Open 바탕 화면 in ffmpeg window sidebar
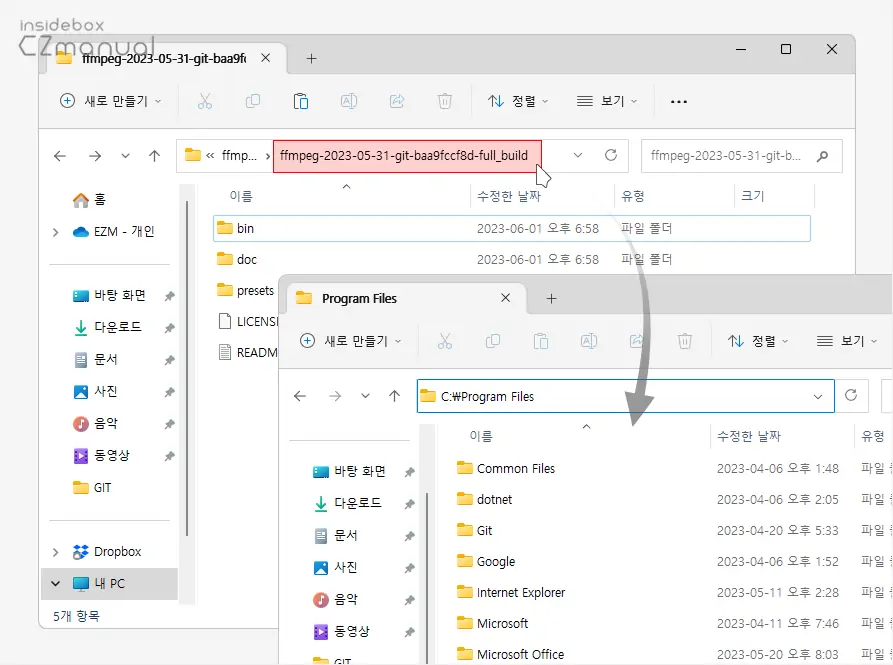The height and width of the screenshot is (665, 893). coord(110,296)
